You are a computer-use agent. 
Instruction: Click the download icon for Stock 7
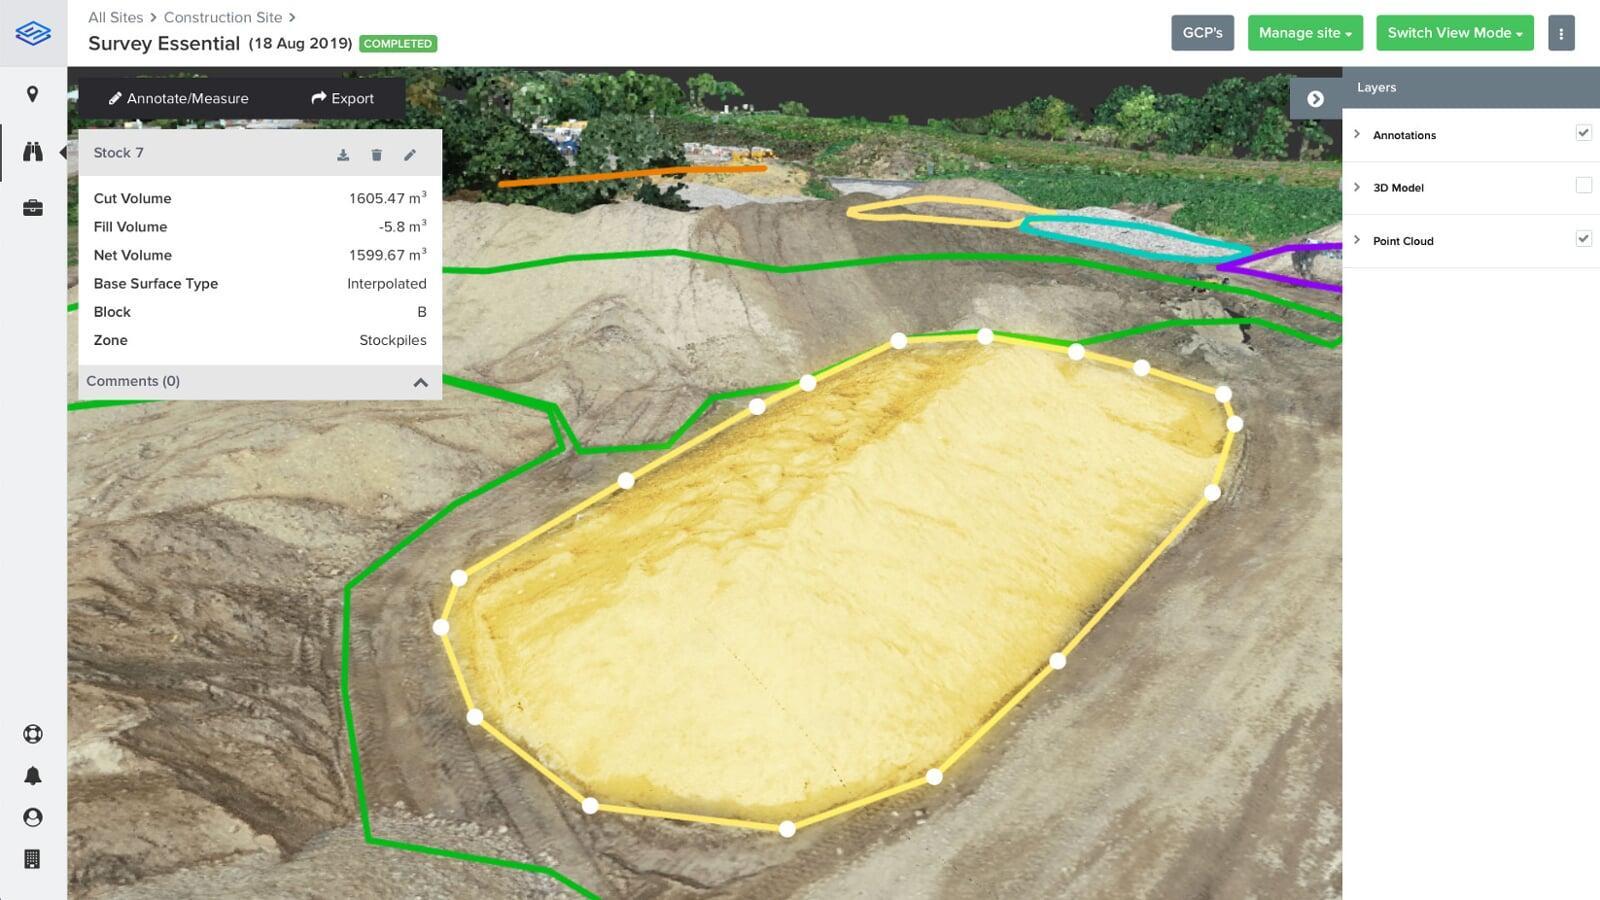343,155
